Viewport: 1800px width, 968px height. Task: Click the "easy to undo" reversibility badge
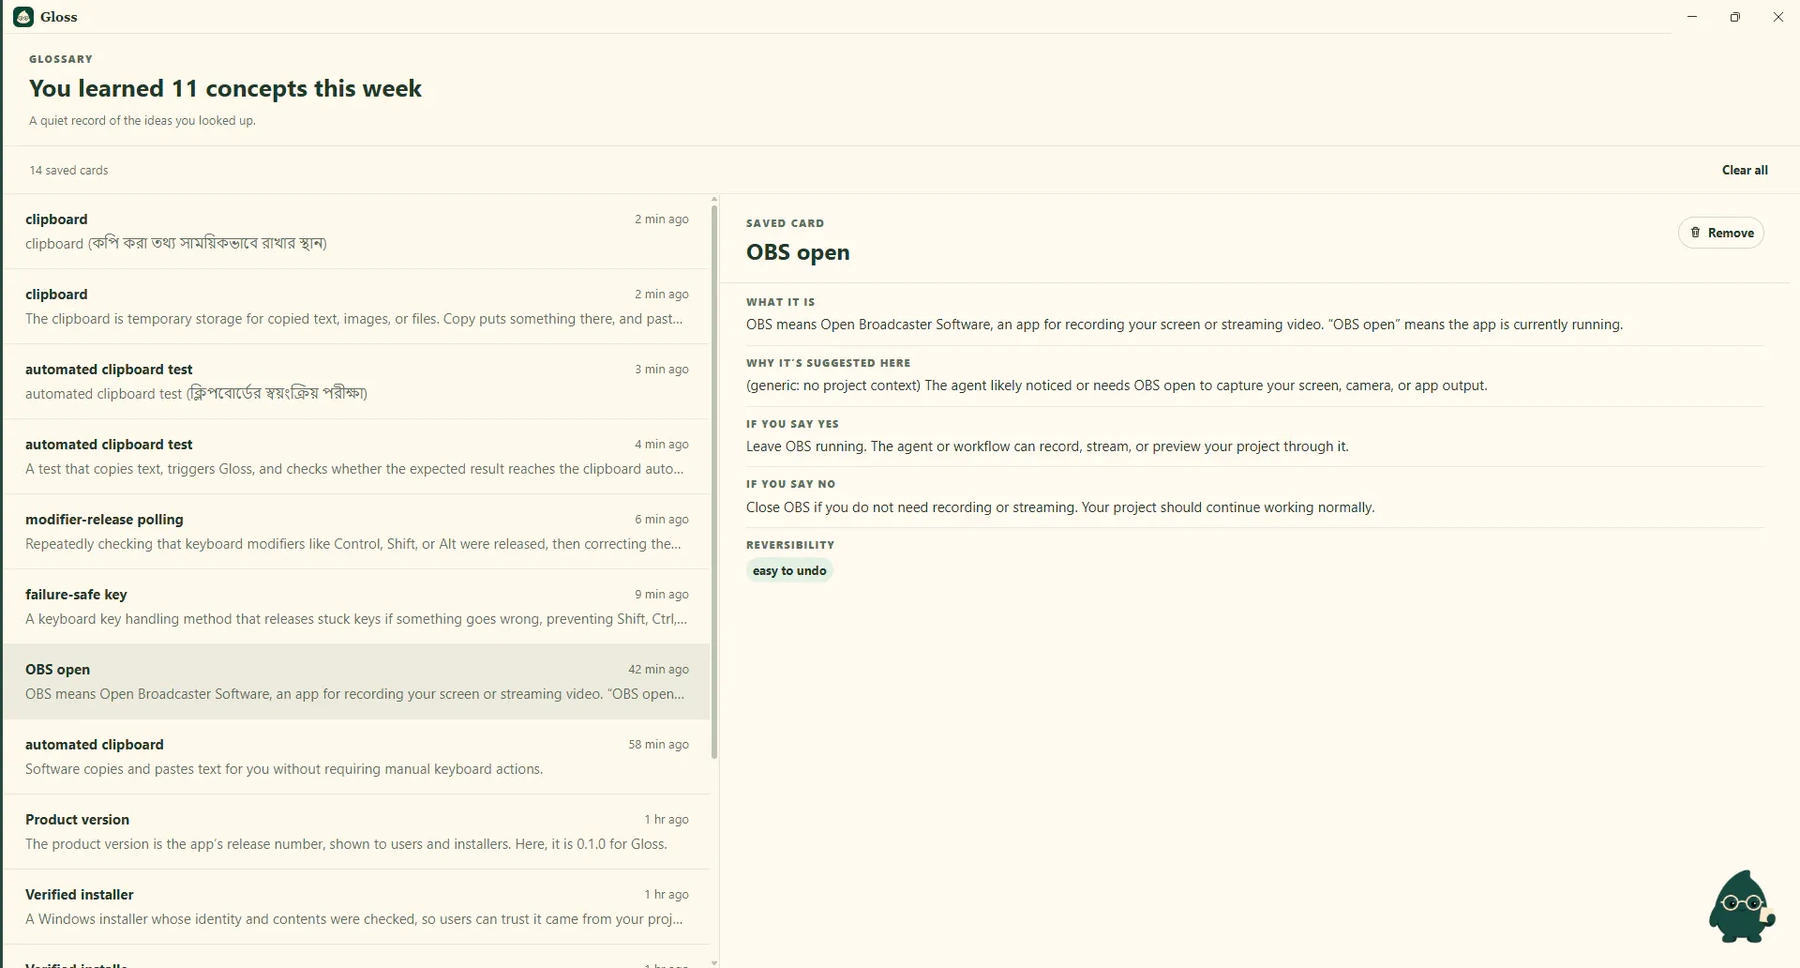click(x=790, y=571)
